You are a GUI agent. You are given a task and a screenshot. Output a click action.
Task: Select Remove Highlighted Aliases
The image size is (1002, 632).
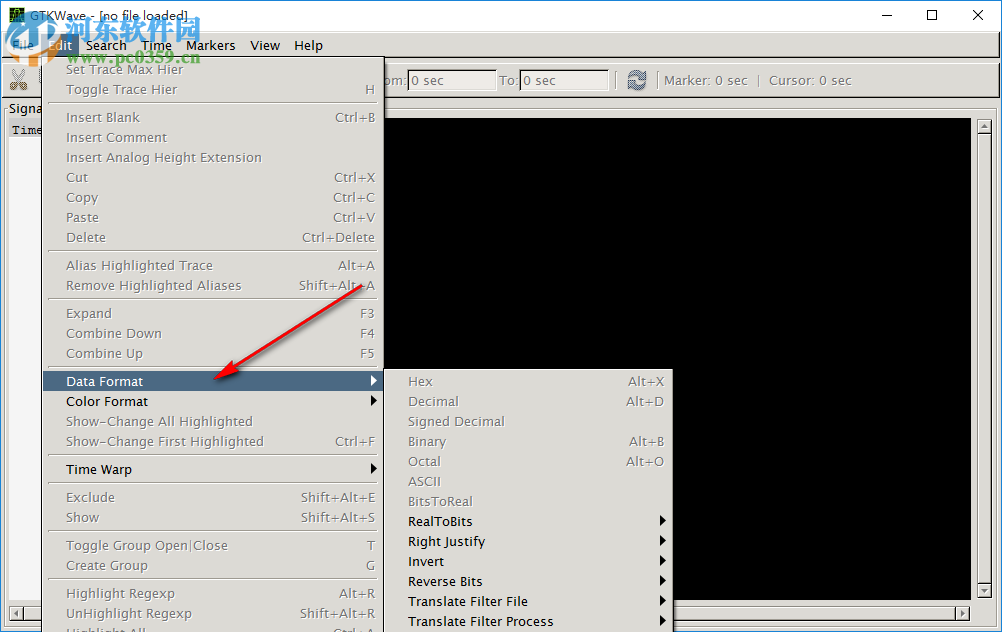point(213,286)
